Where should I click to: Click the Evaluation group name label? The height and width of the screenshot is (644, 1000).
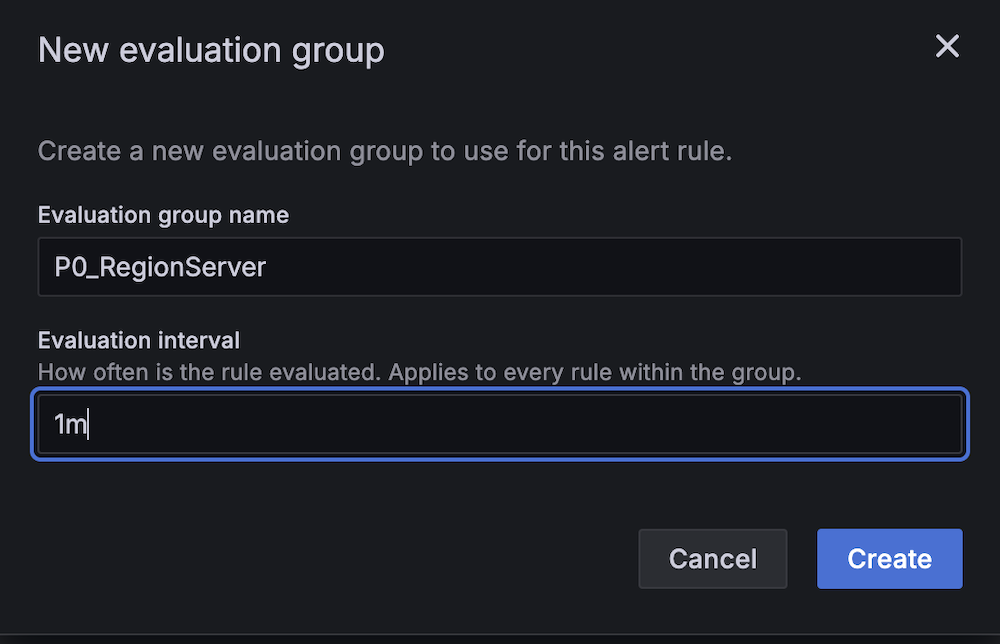tap(163, 214)
